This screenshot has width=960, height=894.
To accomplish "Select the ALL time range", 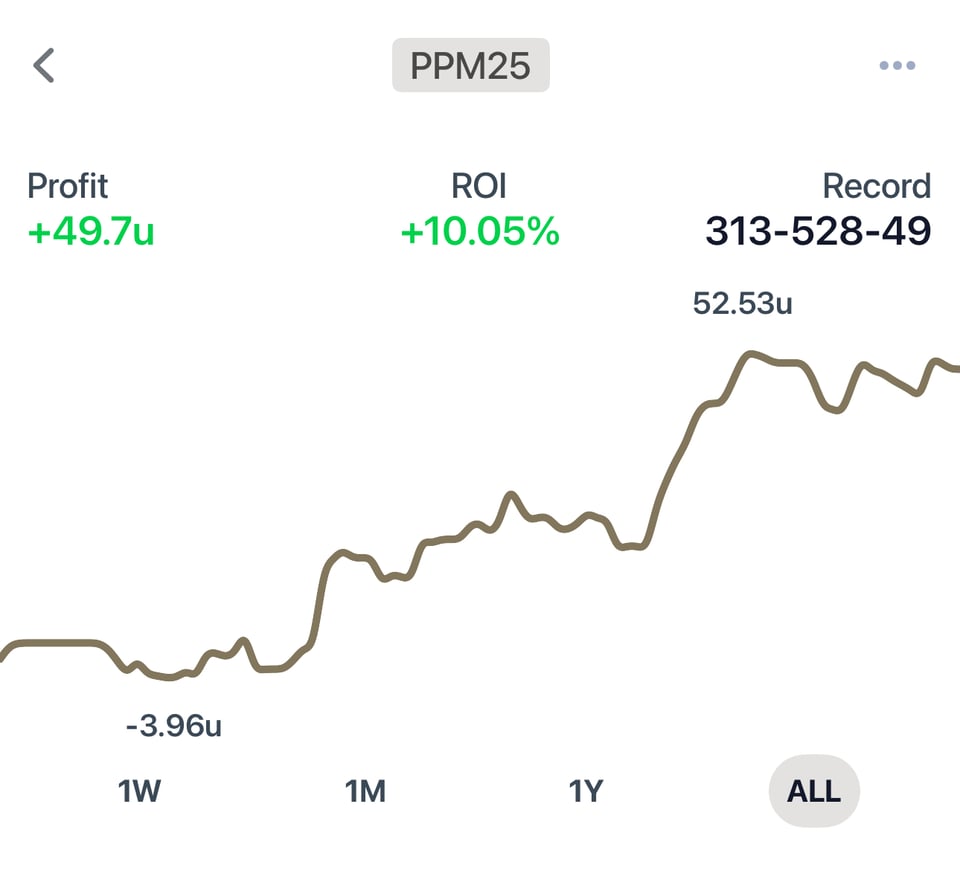I will (x=813, y=792).
